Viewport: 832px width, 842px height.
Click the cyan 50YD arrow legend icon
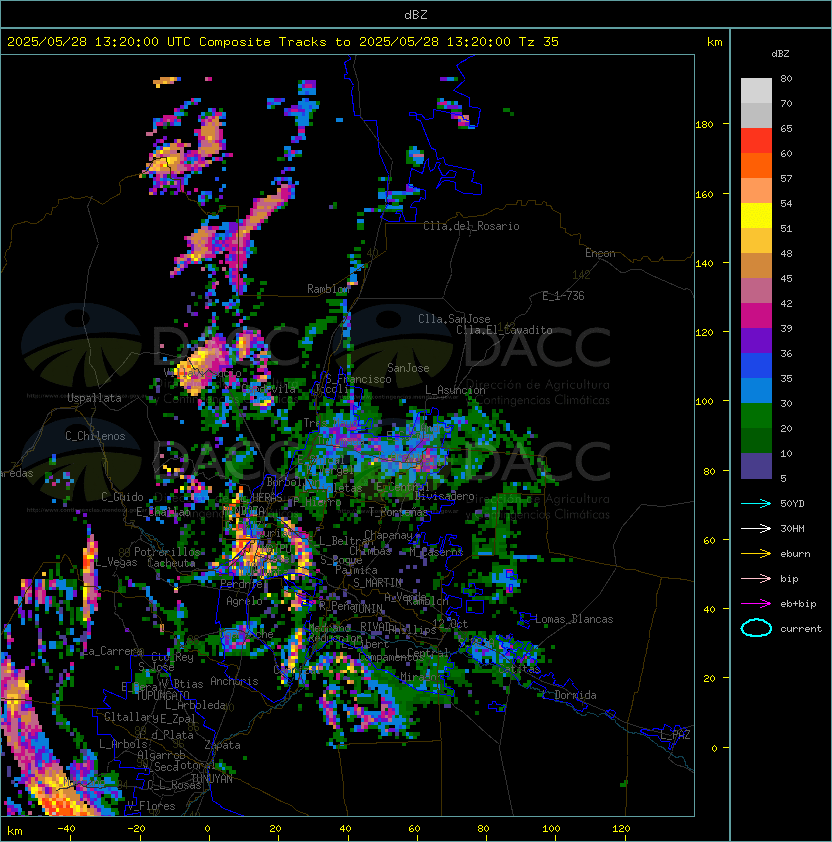pyautogui.click(x=756, y=503)
